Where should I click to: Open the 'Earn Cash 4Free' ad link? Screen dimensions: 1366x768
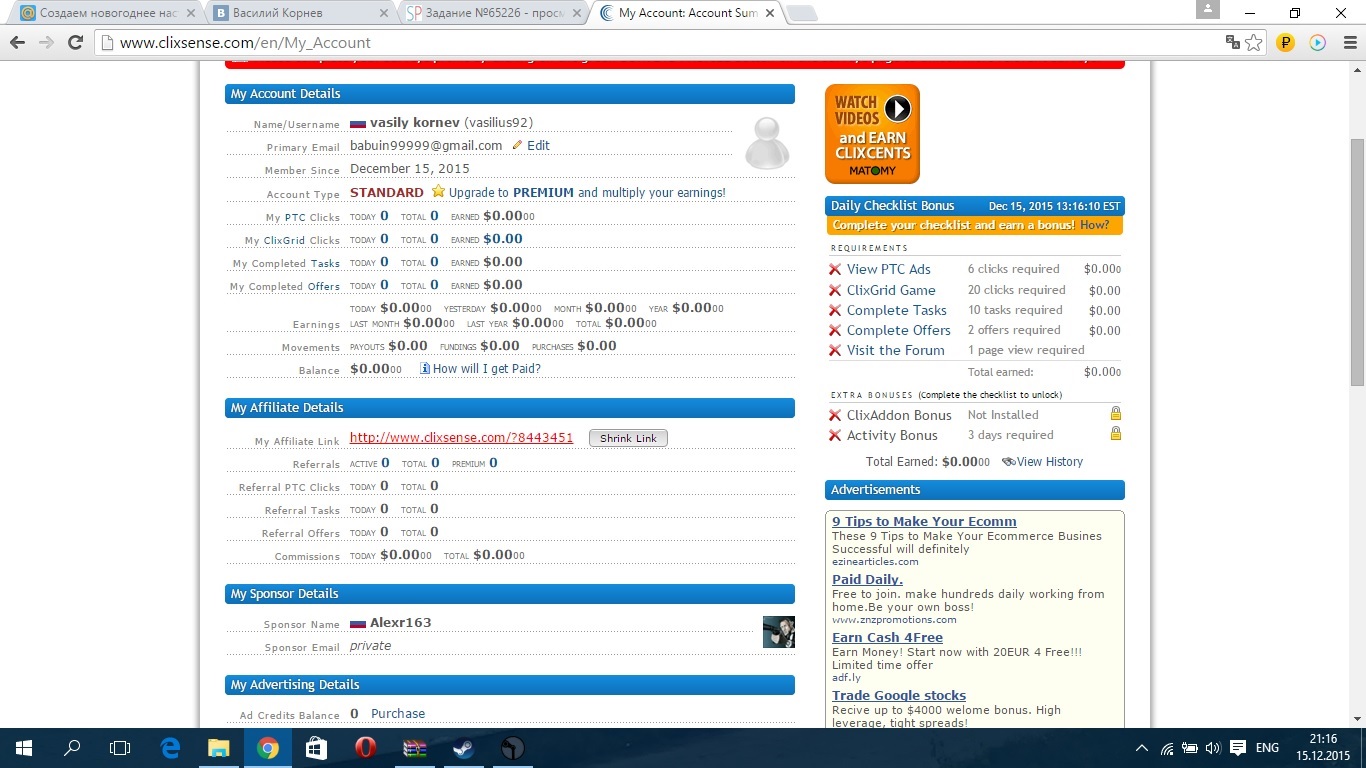coord(887,637)
